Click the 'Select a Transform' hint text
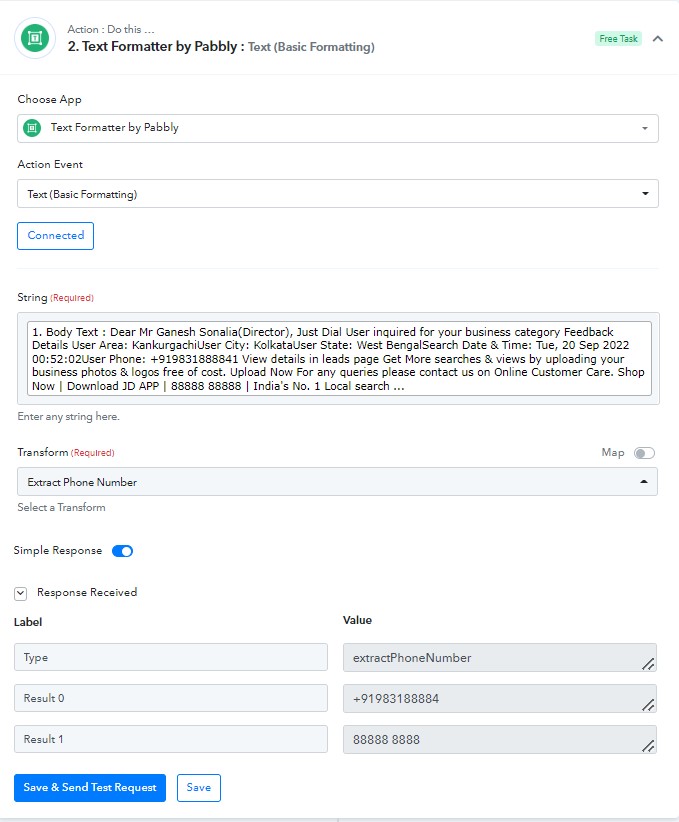Image resolution: width=679 pixels, height=822 pixels. [x=61, y=507]
